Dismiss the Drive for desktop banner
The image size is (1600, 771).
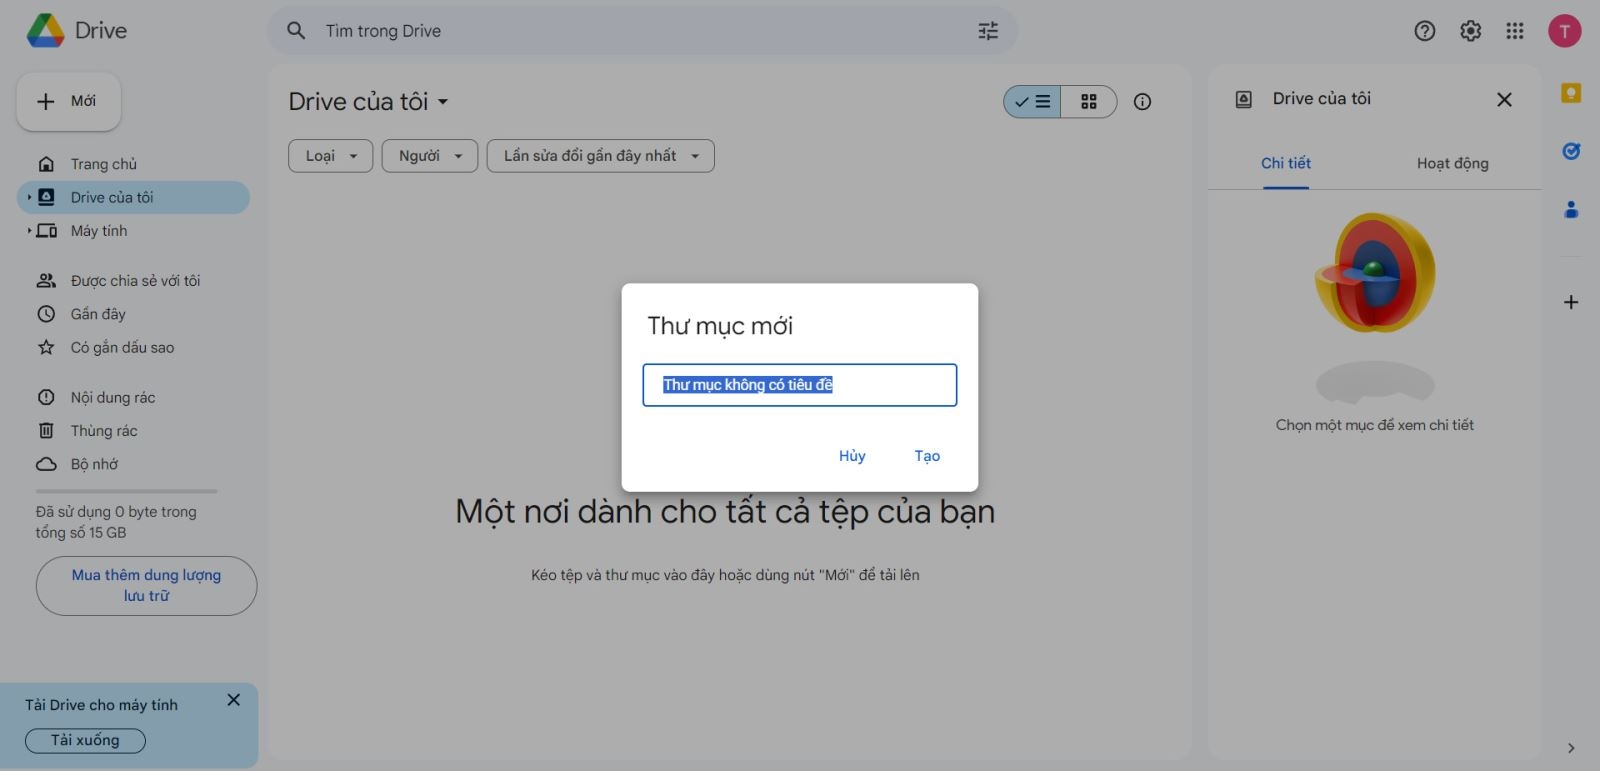click(x=234, y=700)
